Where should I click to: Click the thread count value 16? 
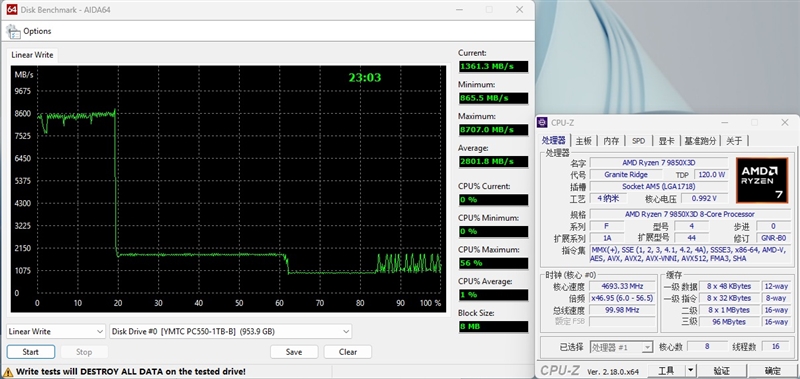coord(776,347)
